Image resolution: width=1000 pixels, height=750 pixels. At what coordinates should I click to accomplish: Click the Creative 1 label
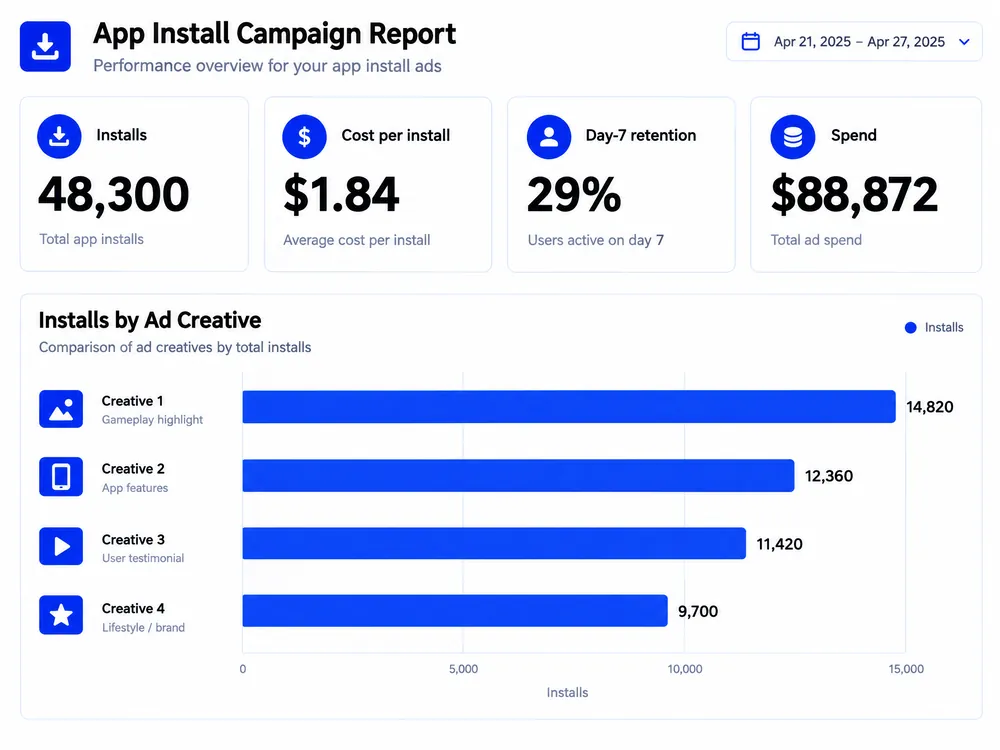(133, 401)
